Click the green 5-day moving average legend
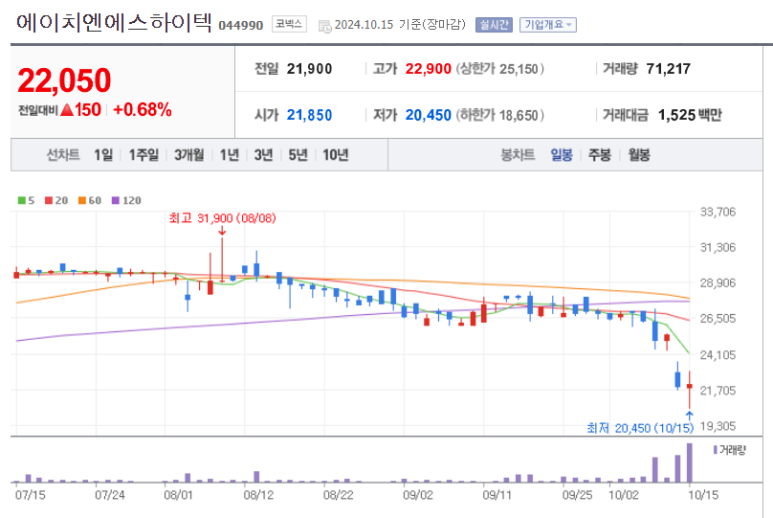The image size is (773, 518). (x=26, y=201)
